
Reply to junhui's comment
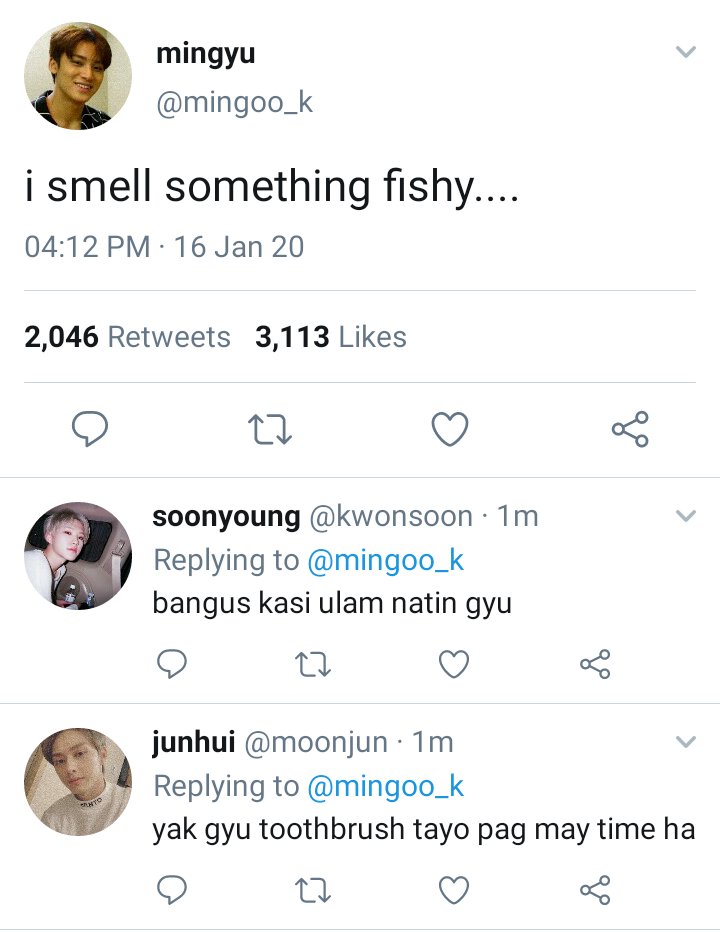pyautogui.click(x=174, y=889)
